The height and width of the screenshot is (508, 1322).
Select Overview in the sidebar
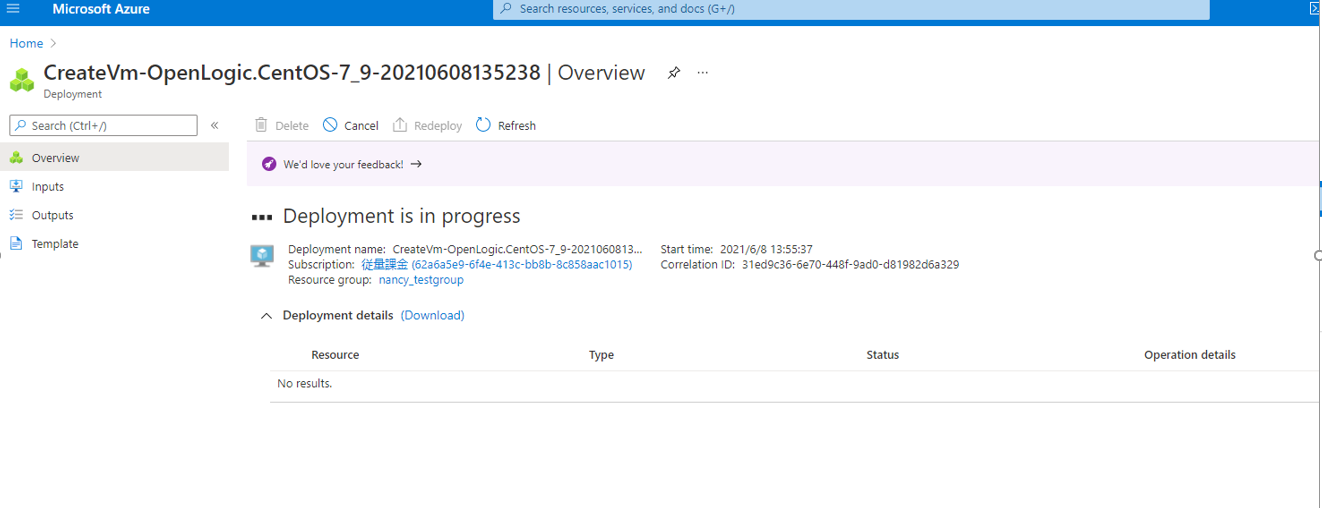(x=114, y=158)
